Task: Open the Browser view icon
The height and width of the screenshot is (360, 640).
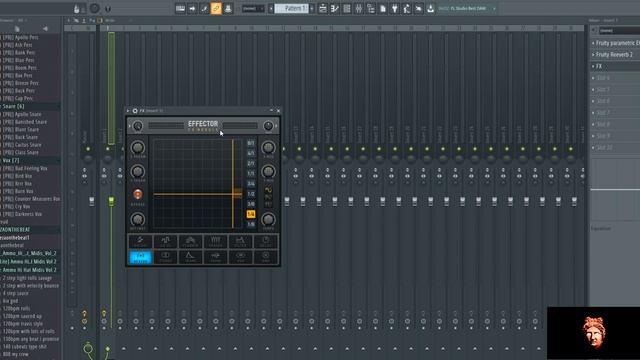Action: [371, 8]
